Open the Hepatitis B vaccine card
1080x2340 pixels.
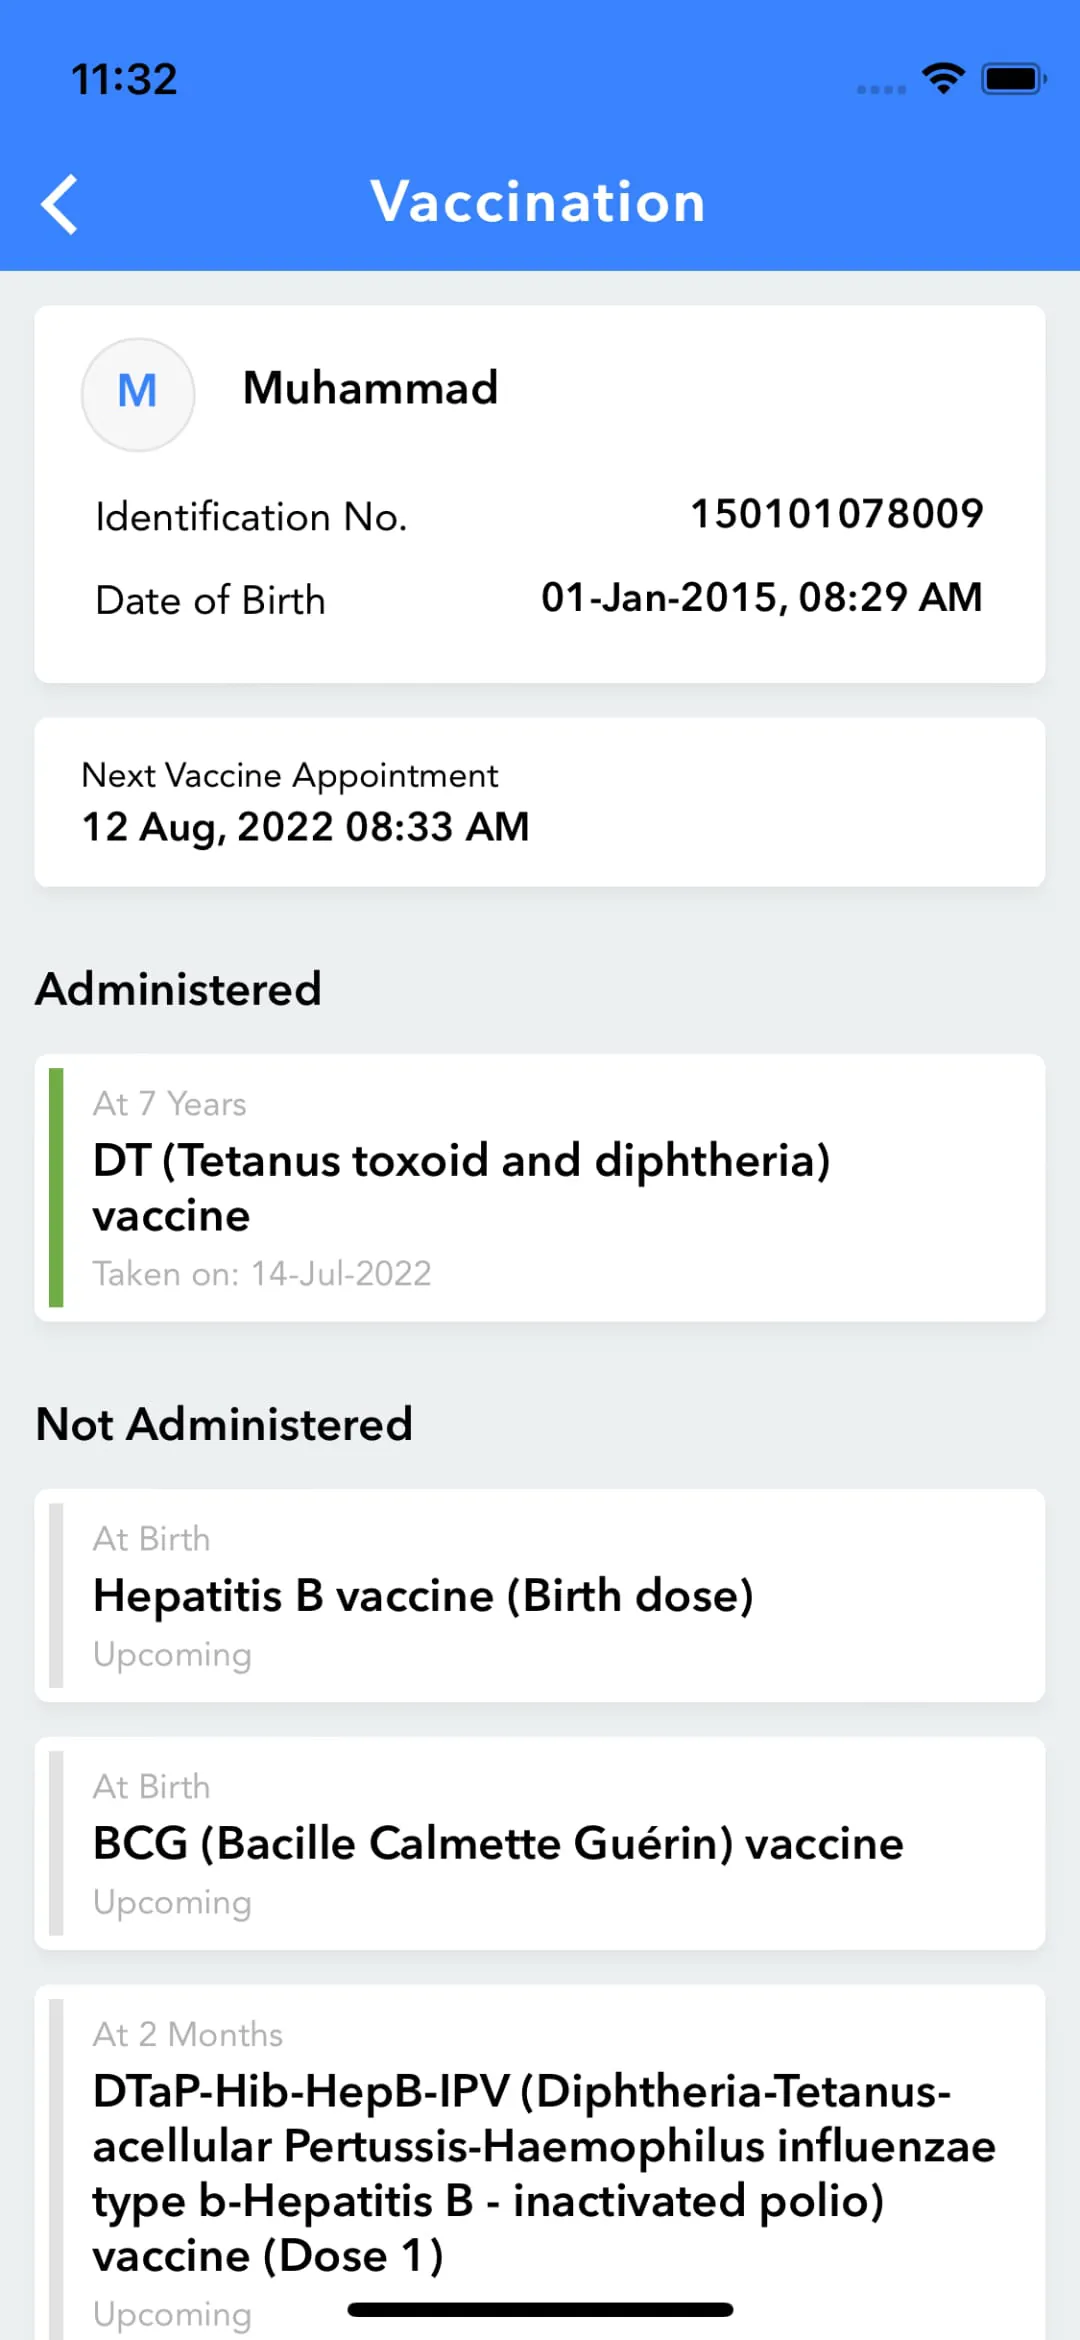point(540,1595)
